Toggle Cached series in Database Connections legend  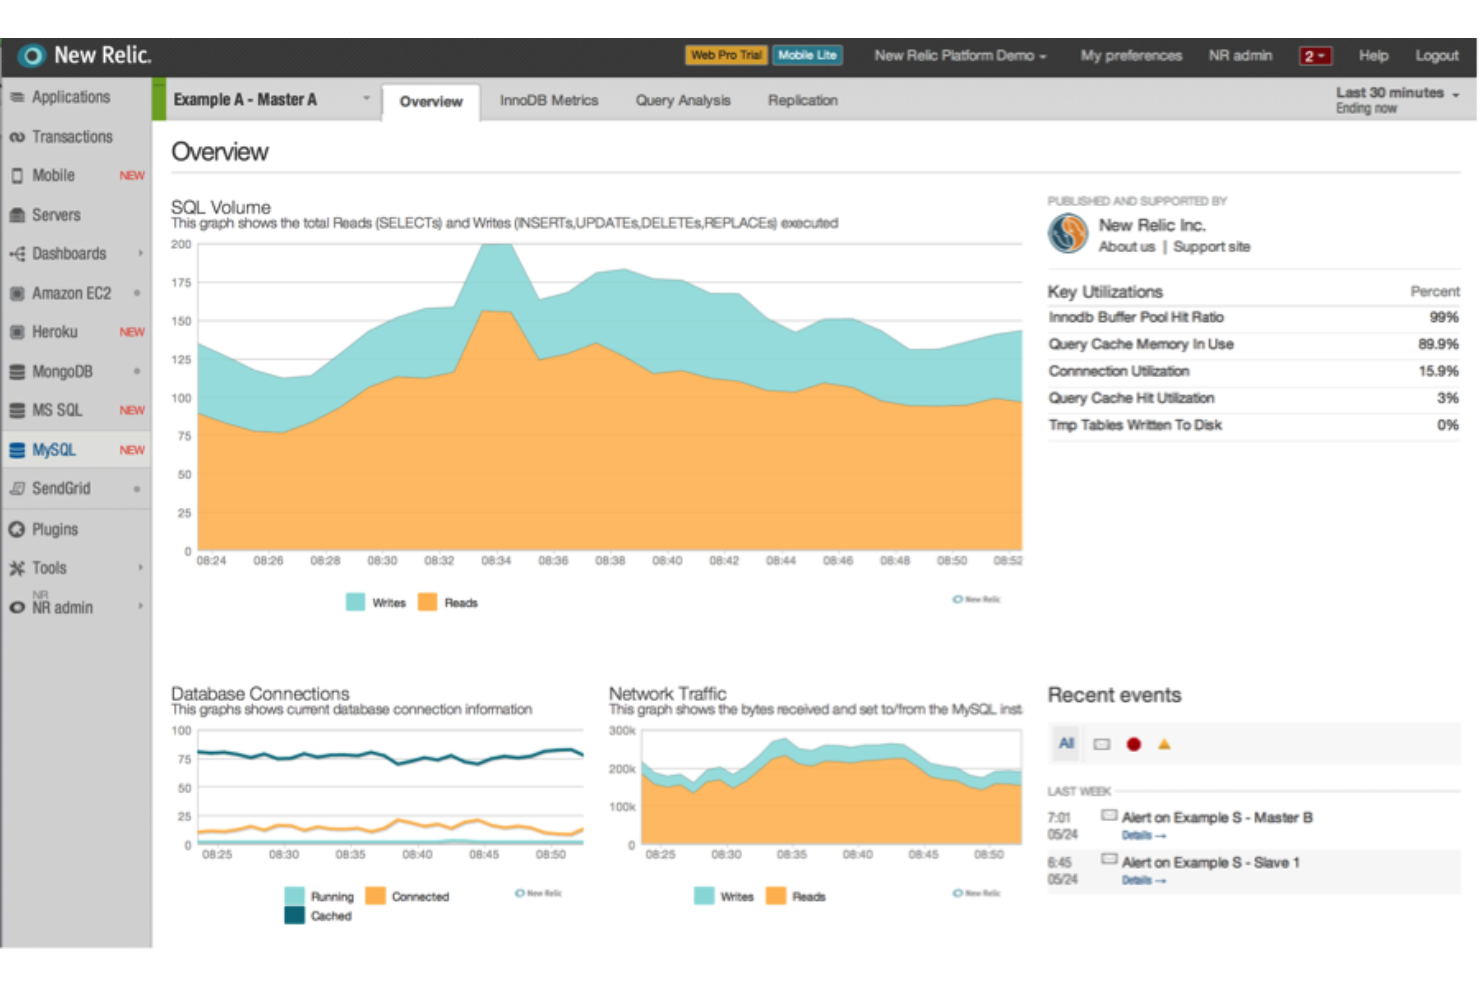point(318,915)
